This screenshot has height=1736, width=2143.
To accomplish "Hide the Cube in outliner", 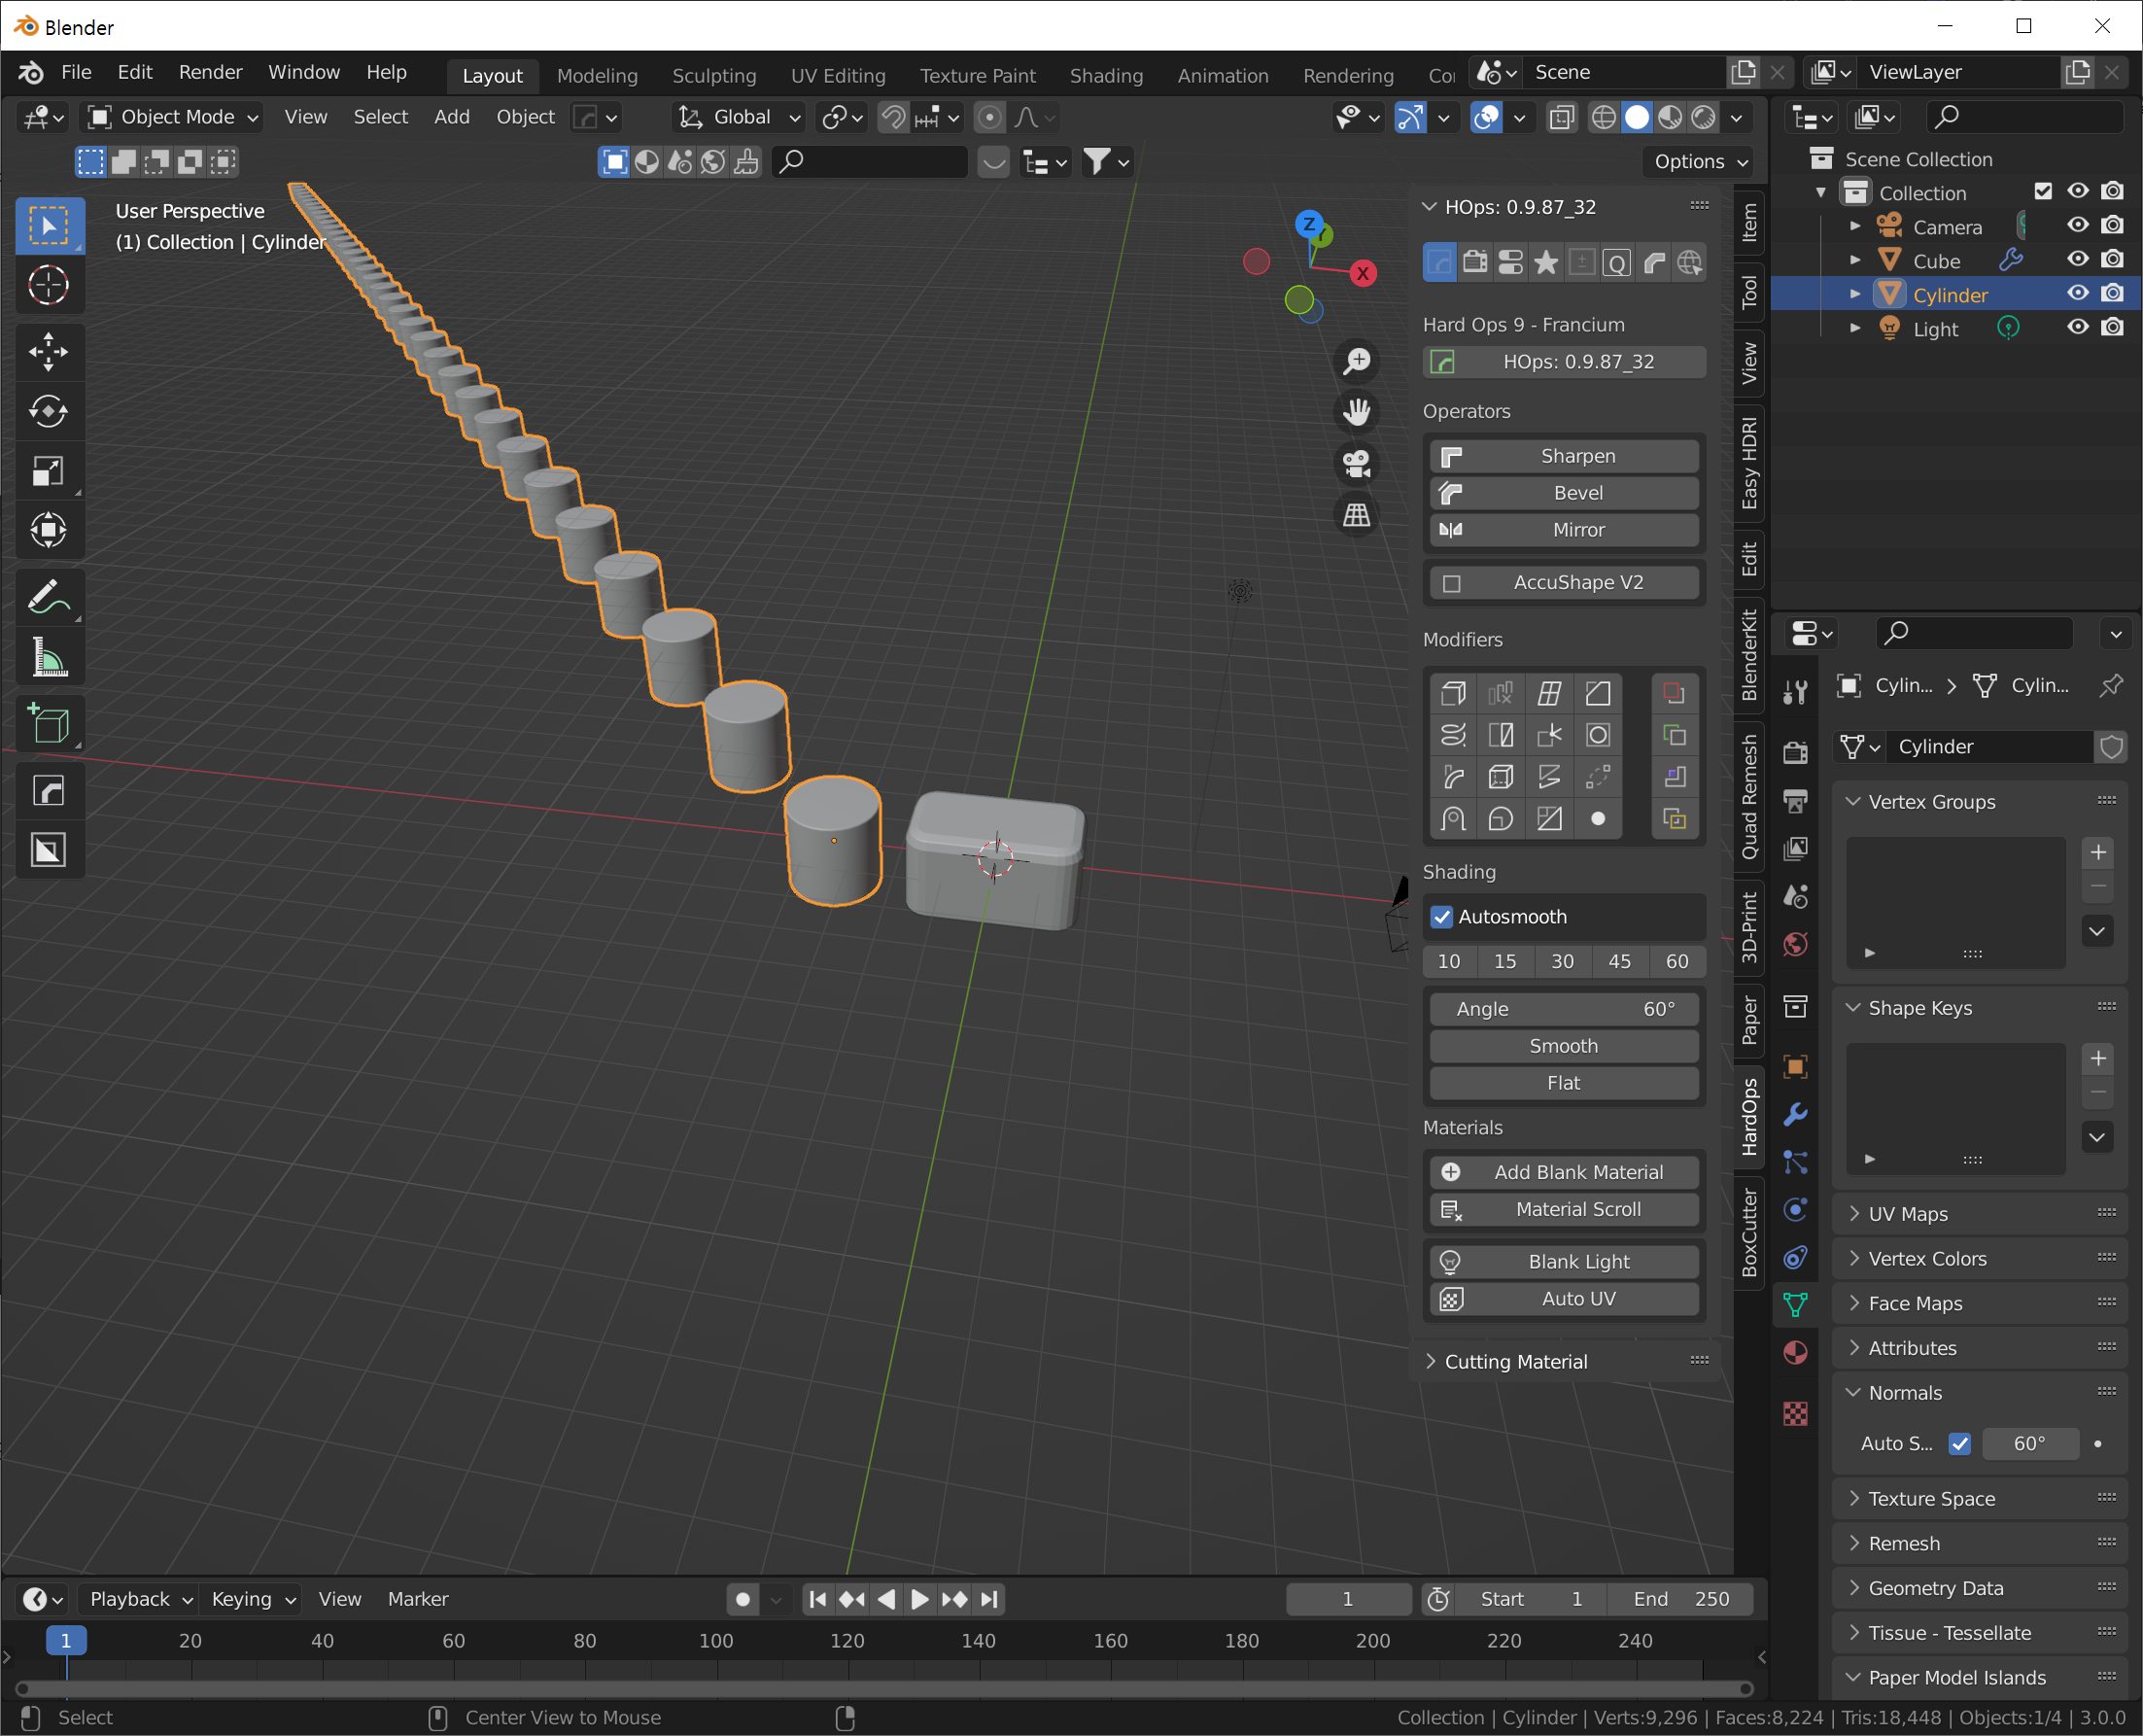I will click(x=2078, y=260).
